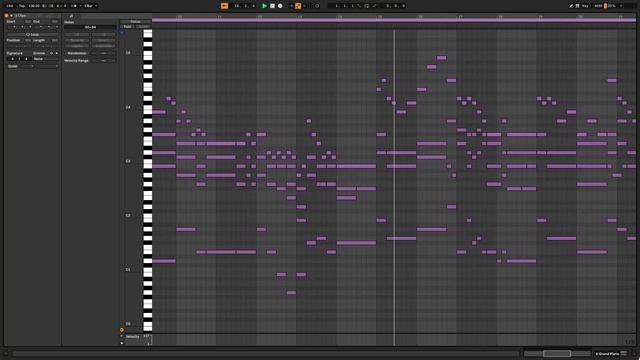Click the Hot-Swap Groove icon

click(51, 53)
